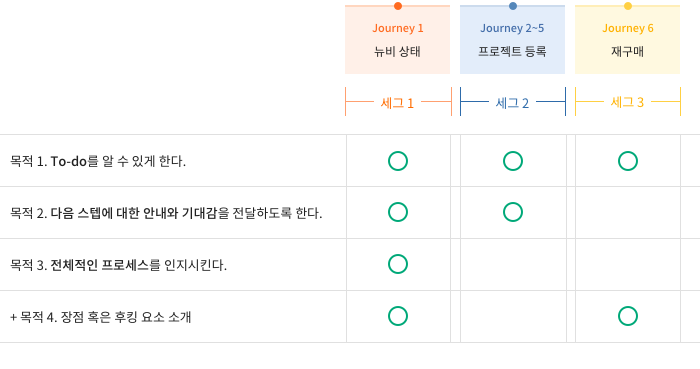
Task: Click the orange 세그 1 label
Action: click(397, 103)
